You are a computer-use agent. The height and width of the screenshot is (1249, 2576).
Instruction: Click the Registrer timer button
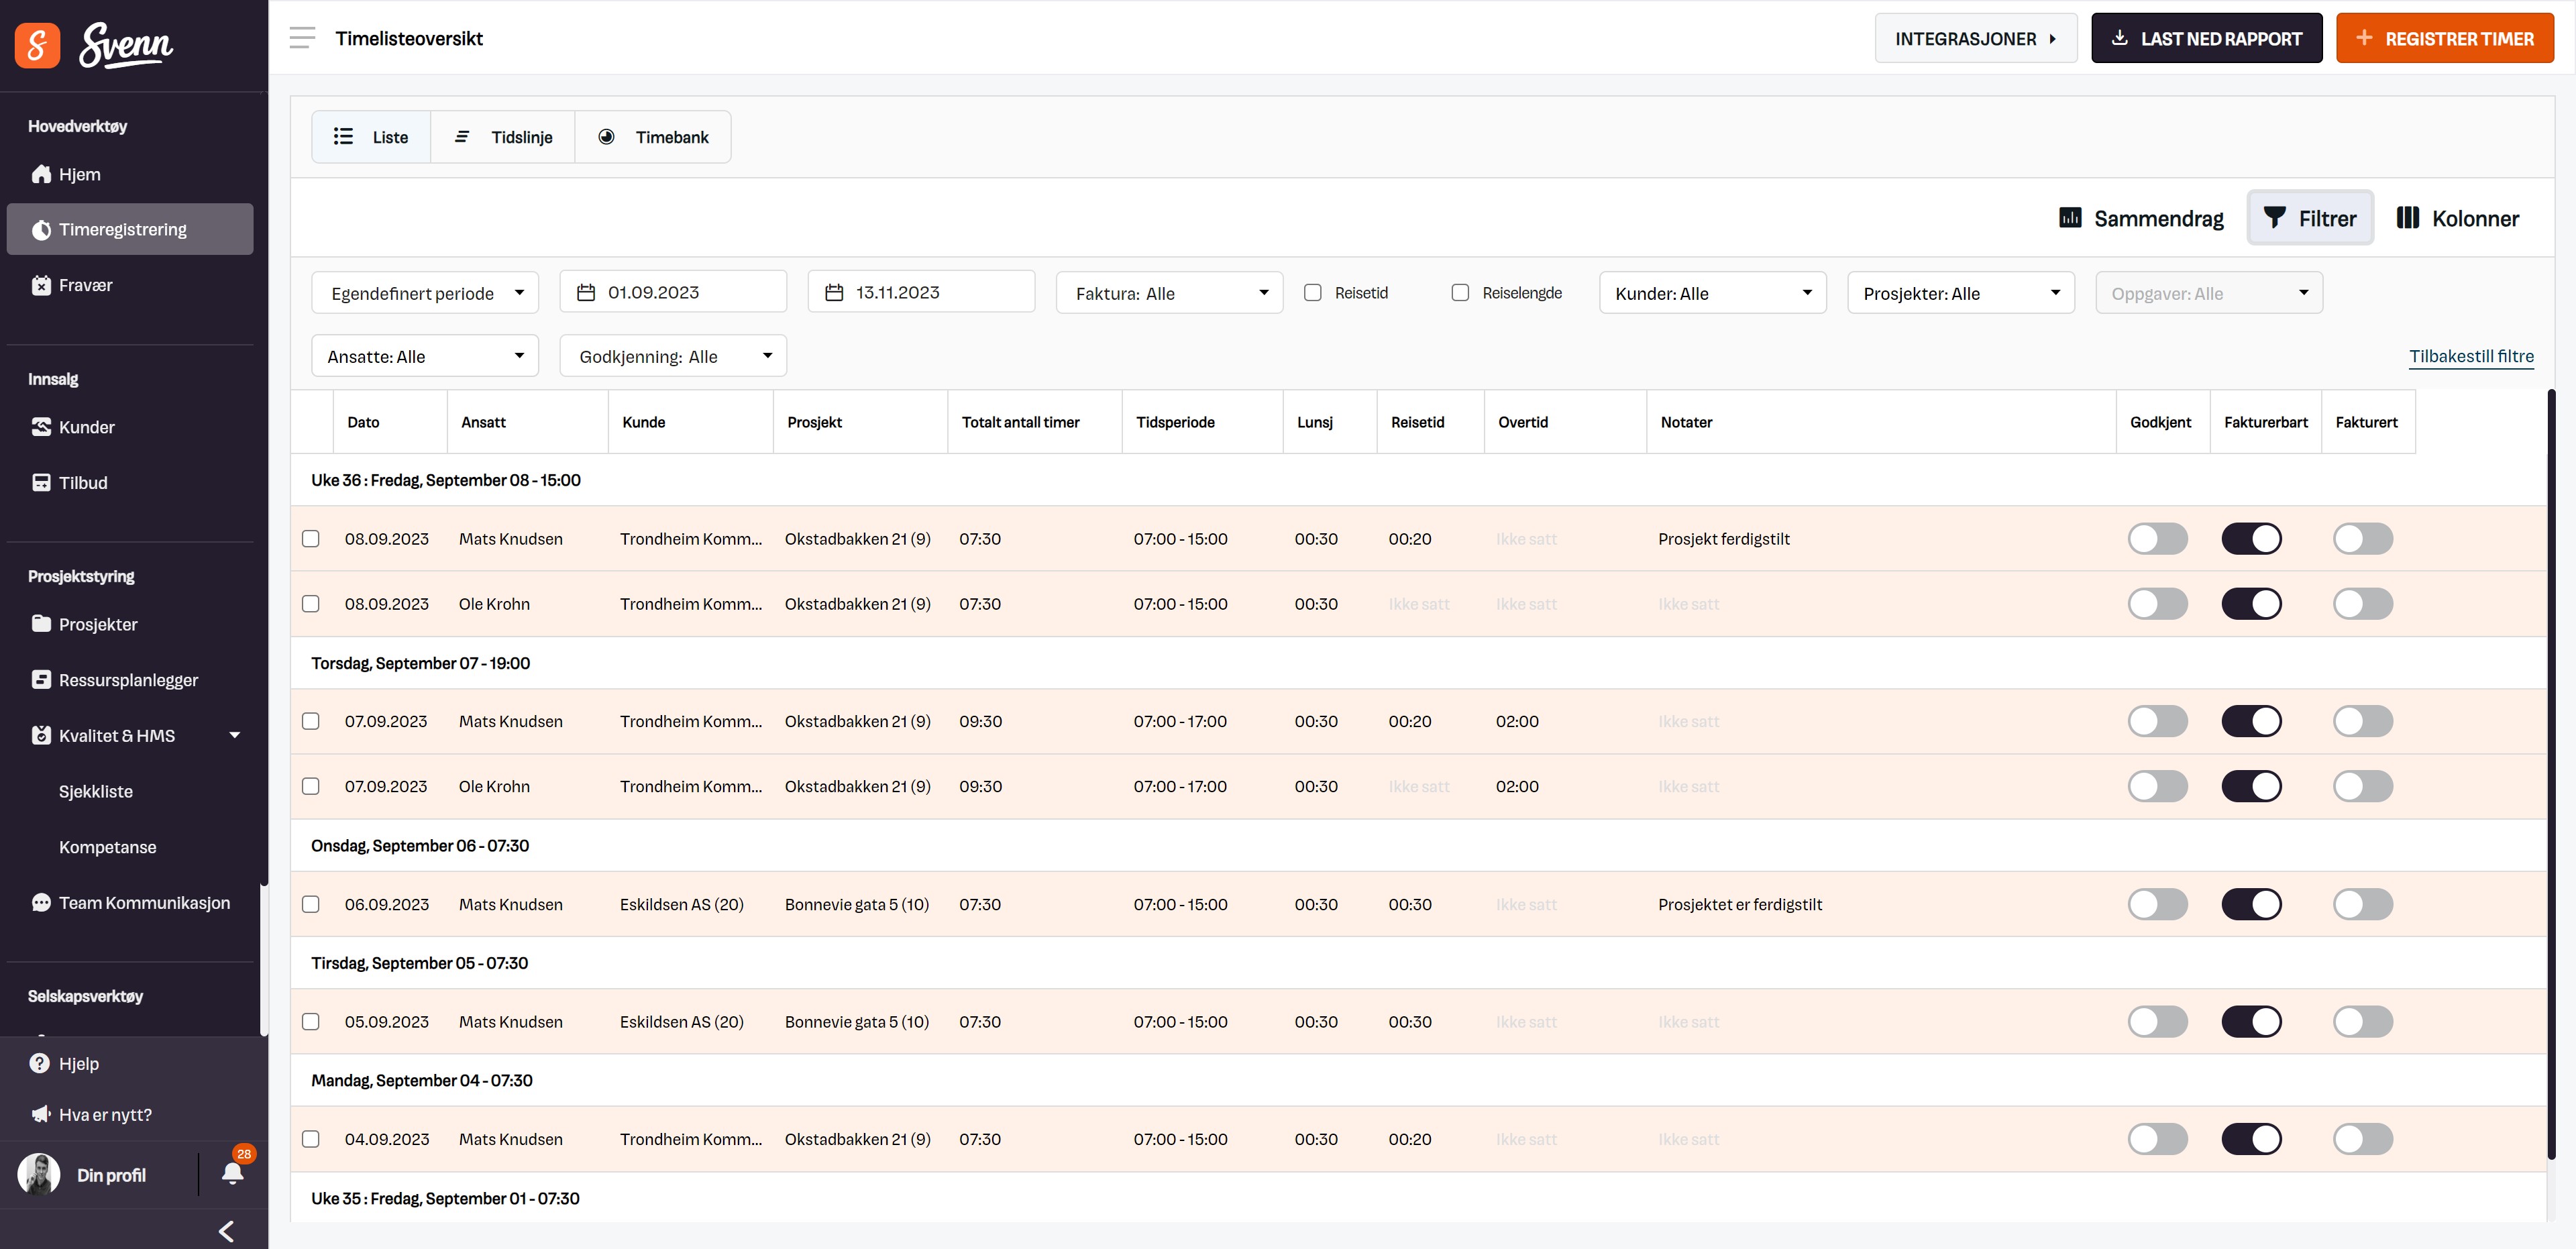[2444, 38]
